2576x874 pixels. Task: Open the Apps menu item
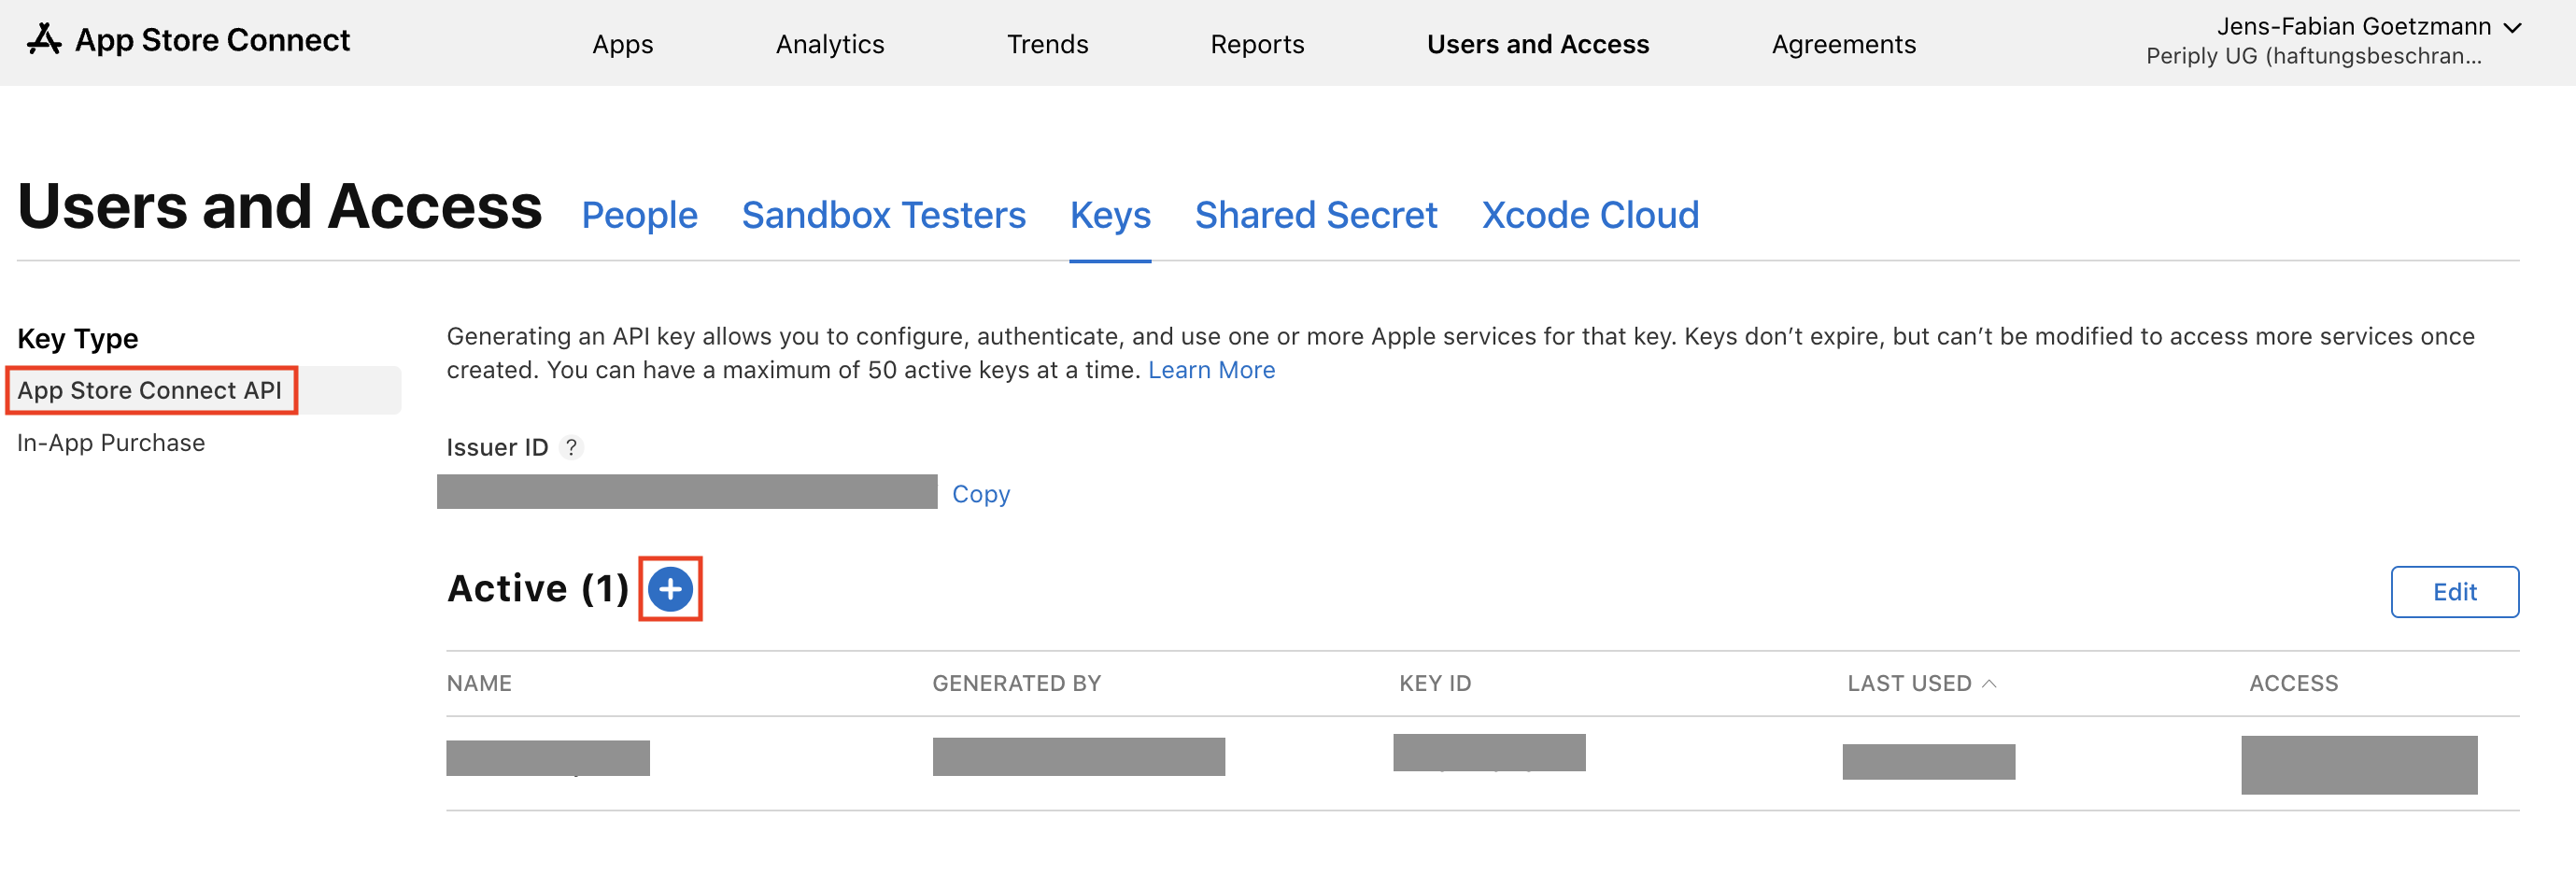tap(622, 44)
